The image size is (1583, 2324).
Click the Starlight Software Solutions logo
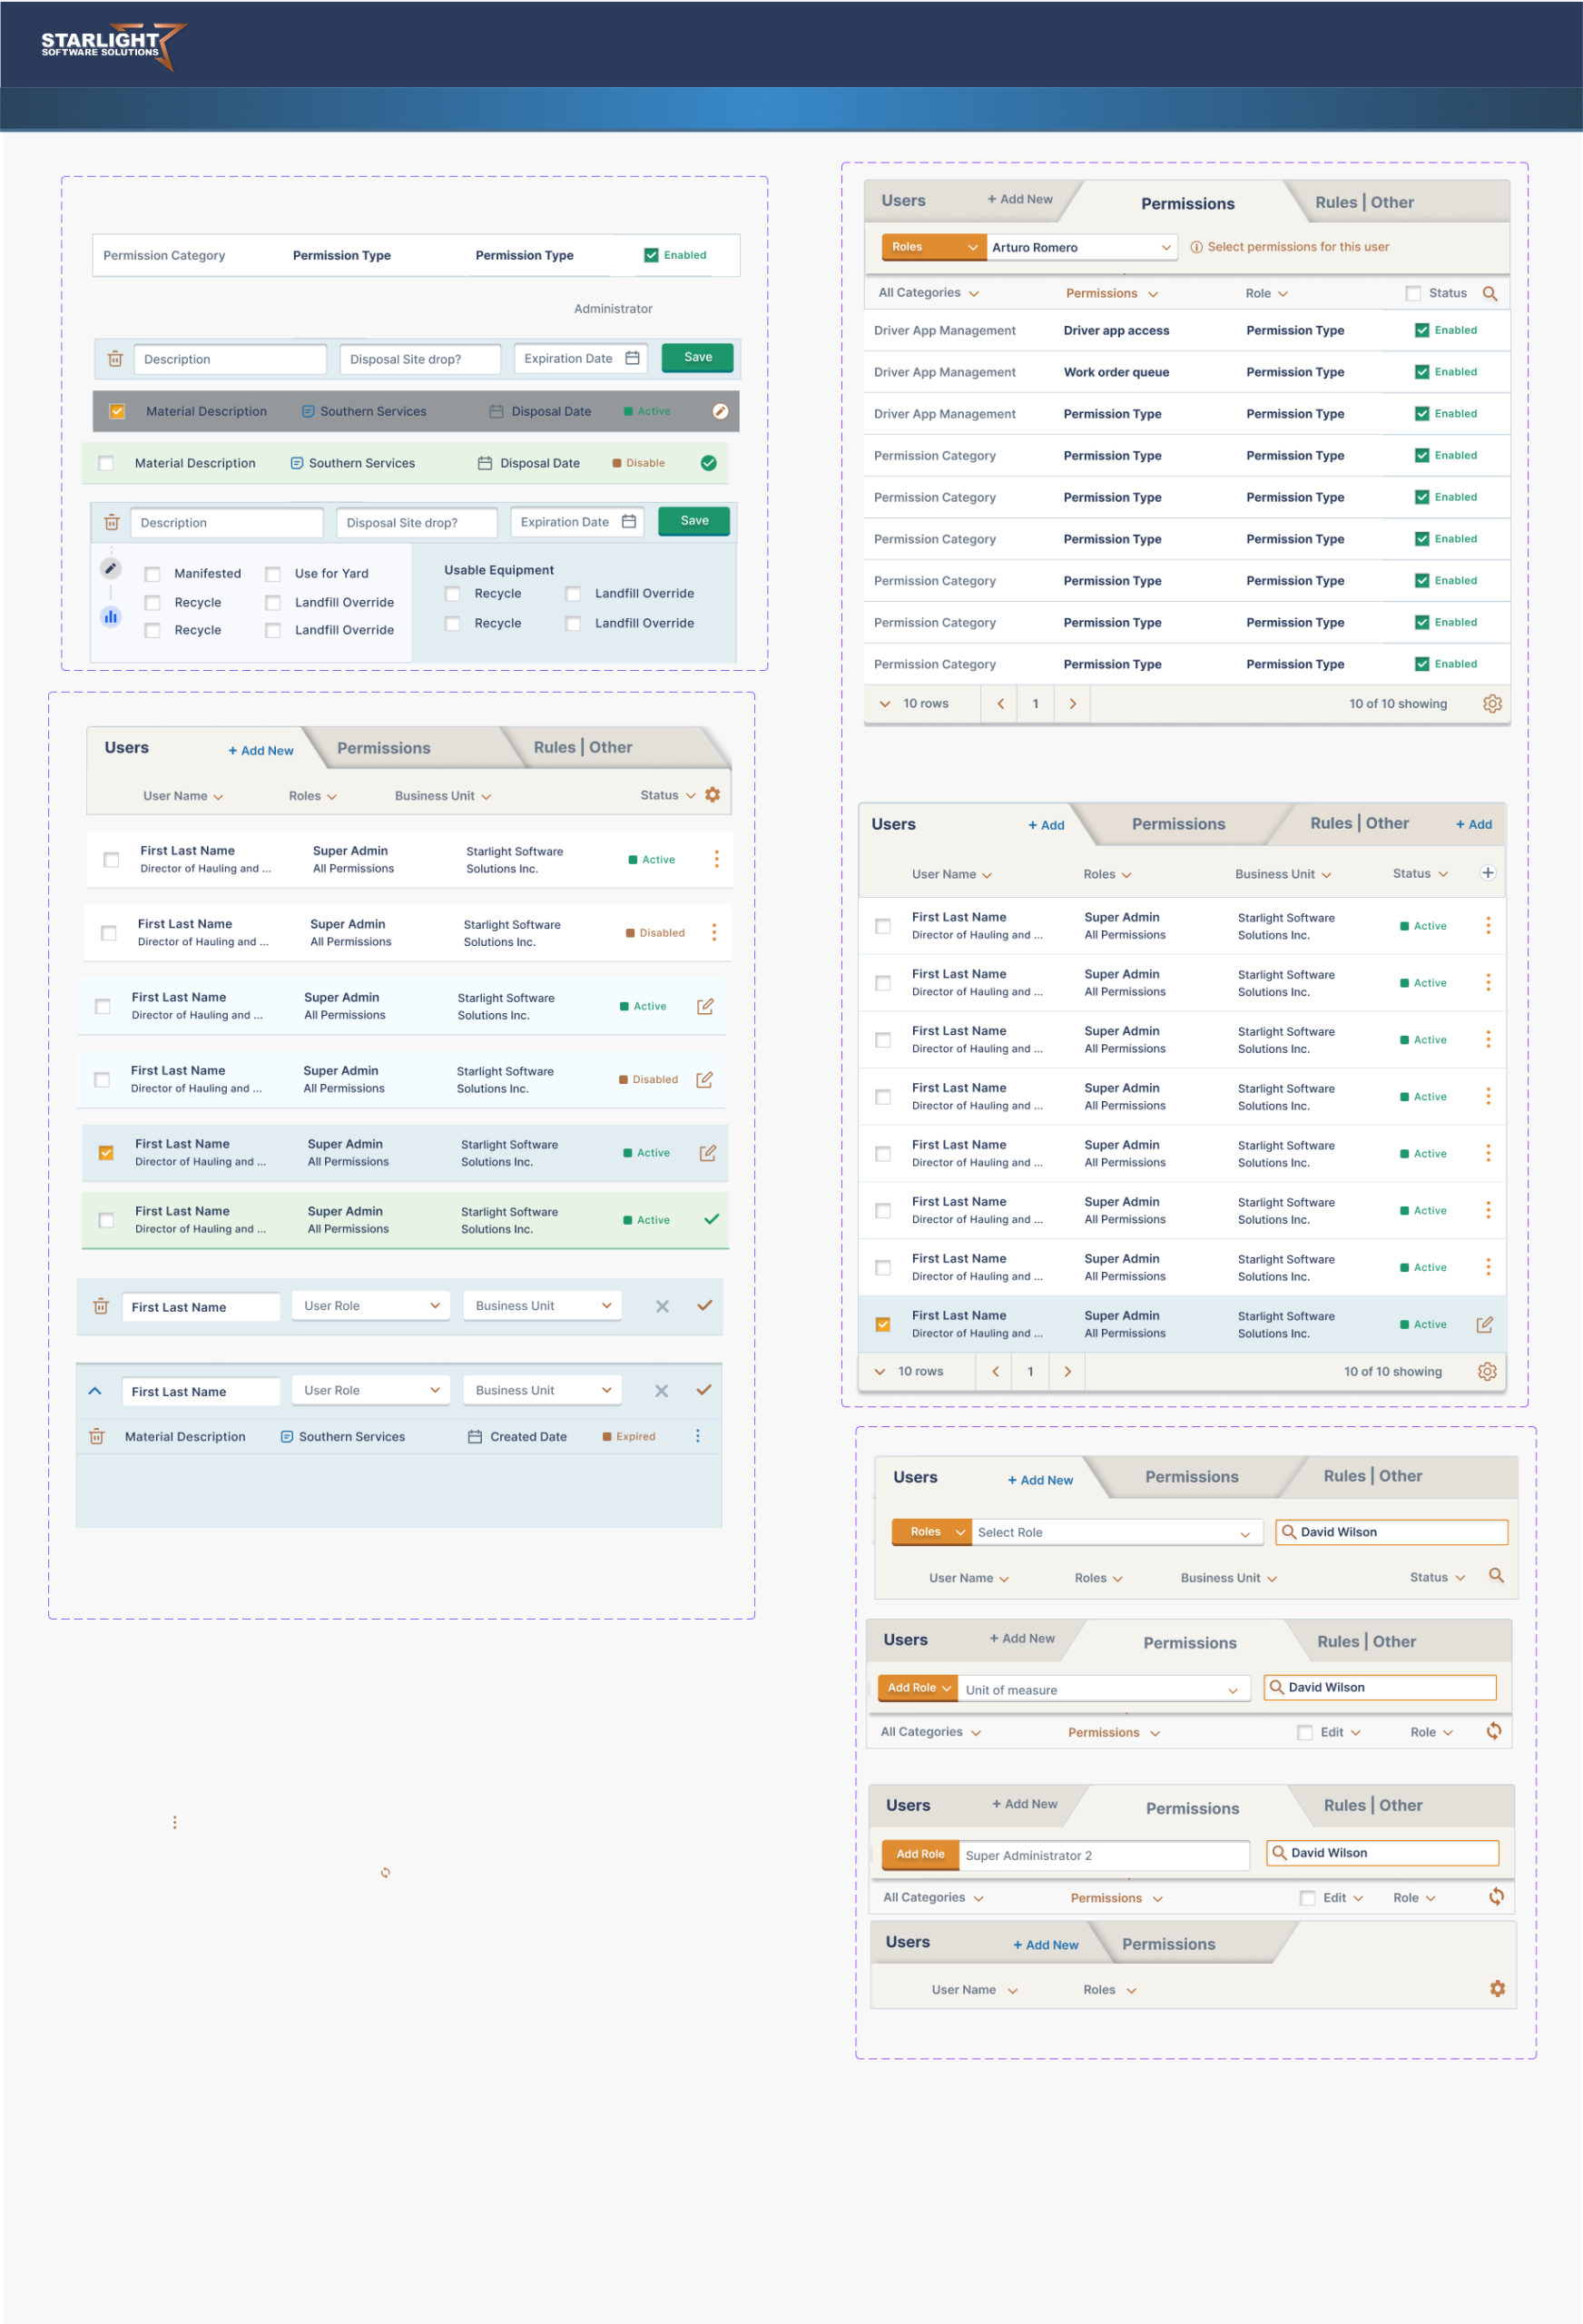112,45
